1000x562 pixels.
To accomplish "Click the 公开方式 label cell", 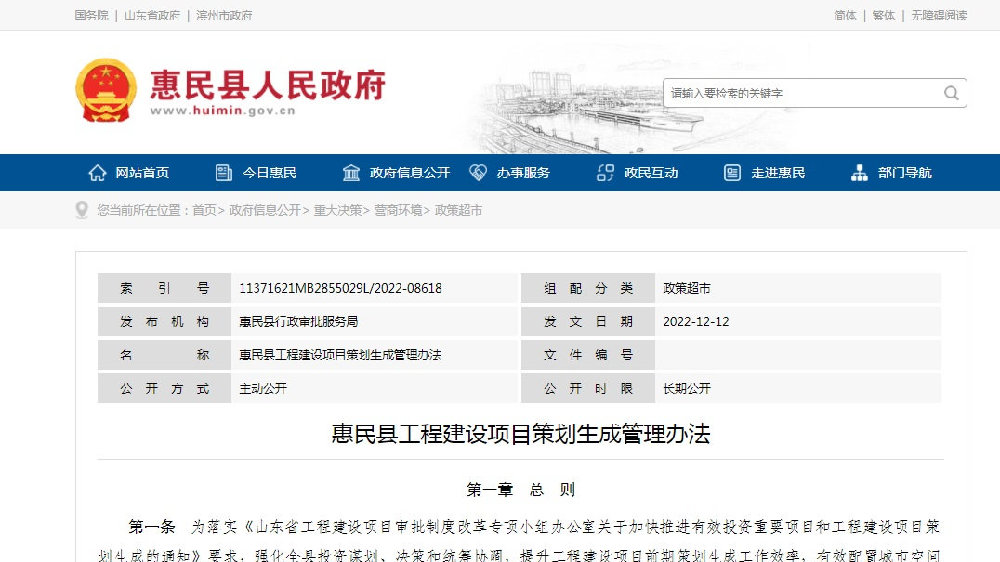I will (x=165, y=388).
